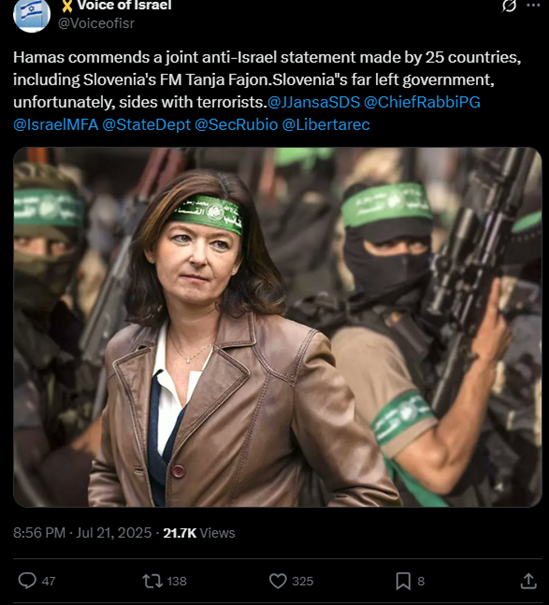Open the three-dot more options menu
Viewport: 549px width, 605px height.
click(536, 5)
